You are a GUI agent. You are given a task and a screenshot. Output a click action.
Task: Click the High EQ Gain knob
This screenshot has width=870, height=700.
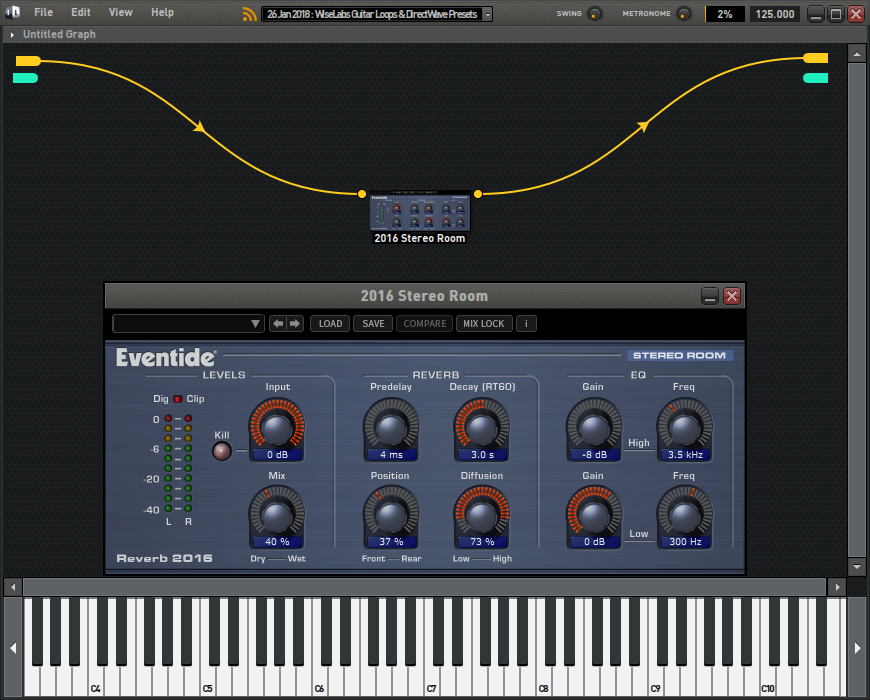[594, 427]
